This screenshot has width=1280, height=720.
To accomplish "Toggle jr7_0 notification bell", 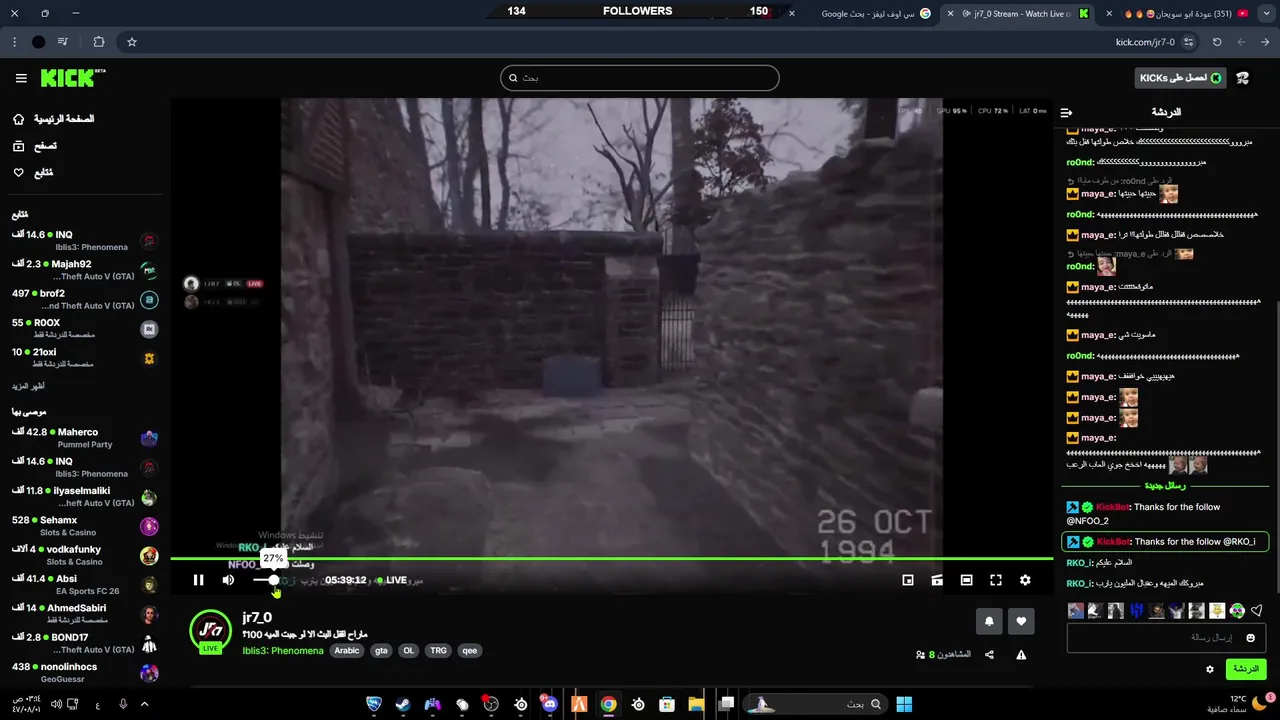I will (989, 621).
